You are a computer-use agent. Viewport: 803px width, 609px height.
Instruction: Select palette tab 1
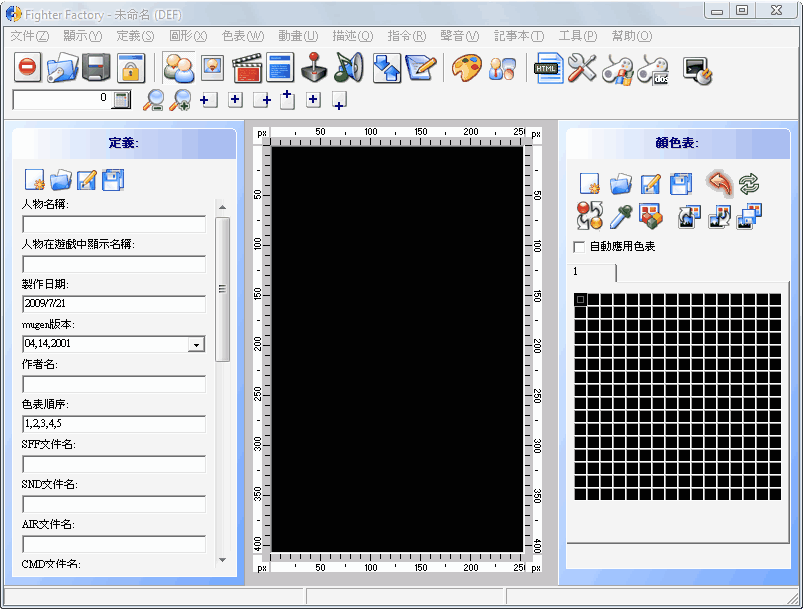[x=591, y=272]
